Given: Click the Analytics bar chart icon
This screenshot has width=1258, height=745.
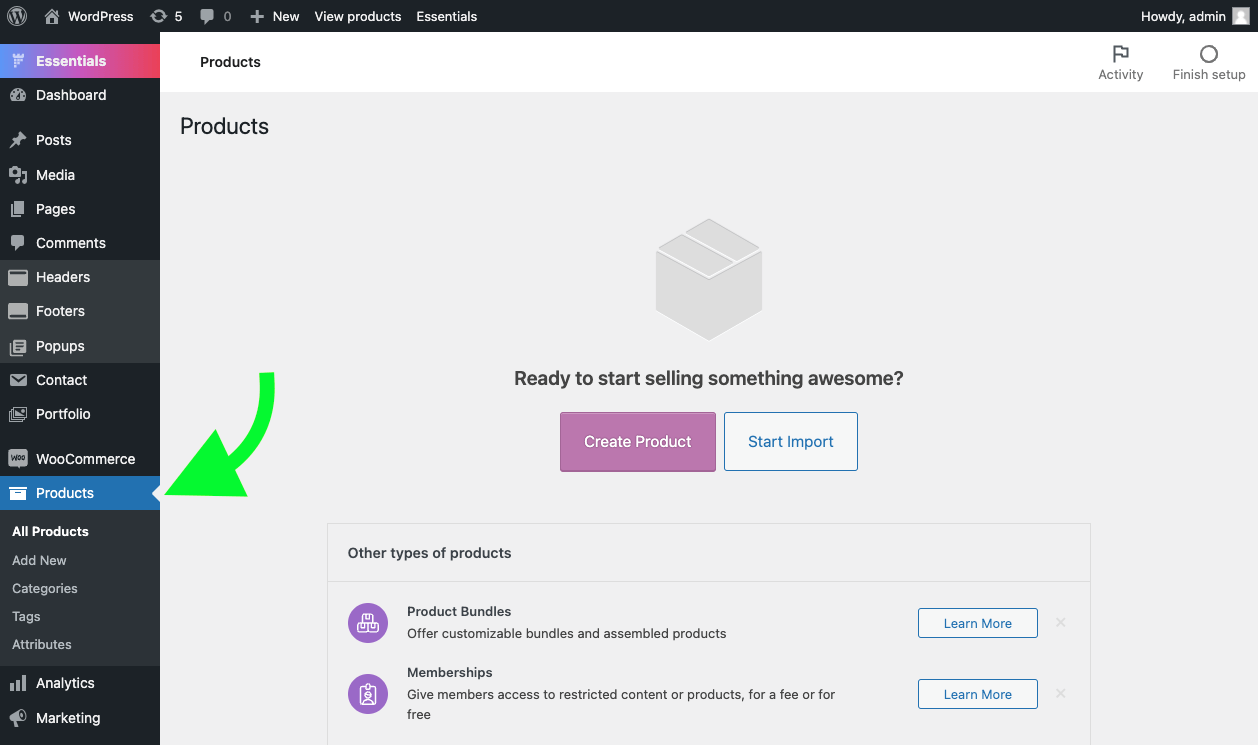Looking at the screenshot, I should point(18,683).
